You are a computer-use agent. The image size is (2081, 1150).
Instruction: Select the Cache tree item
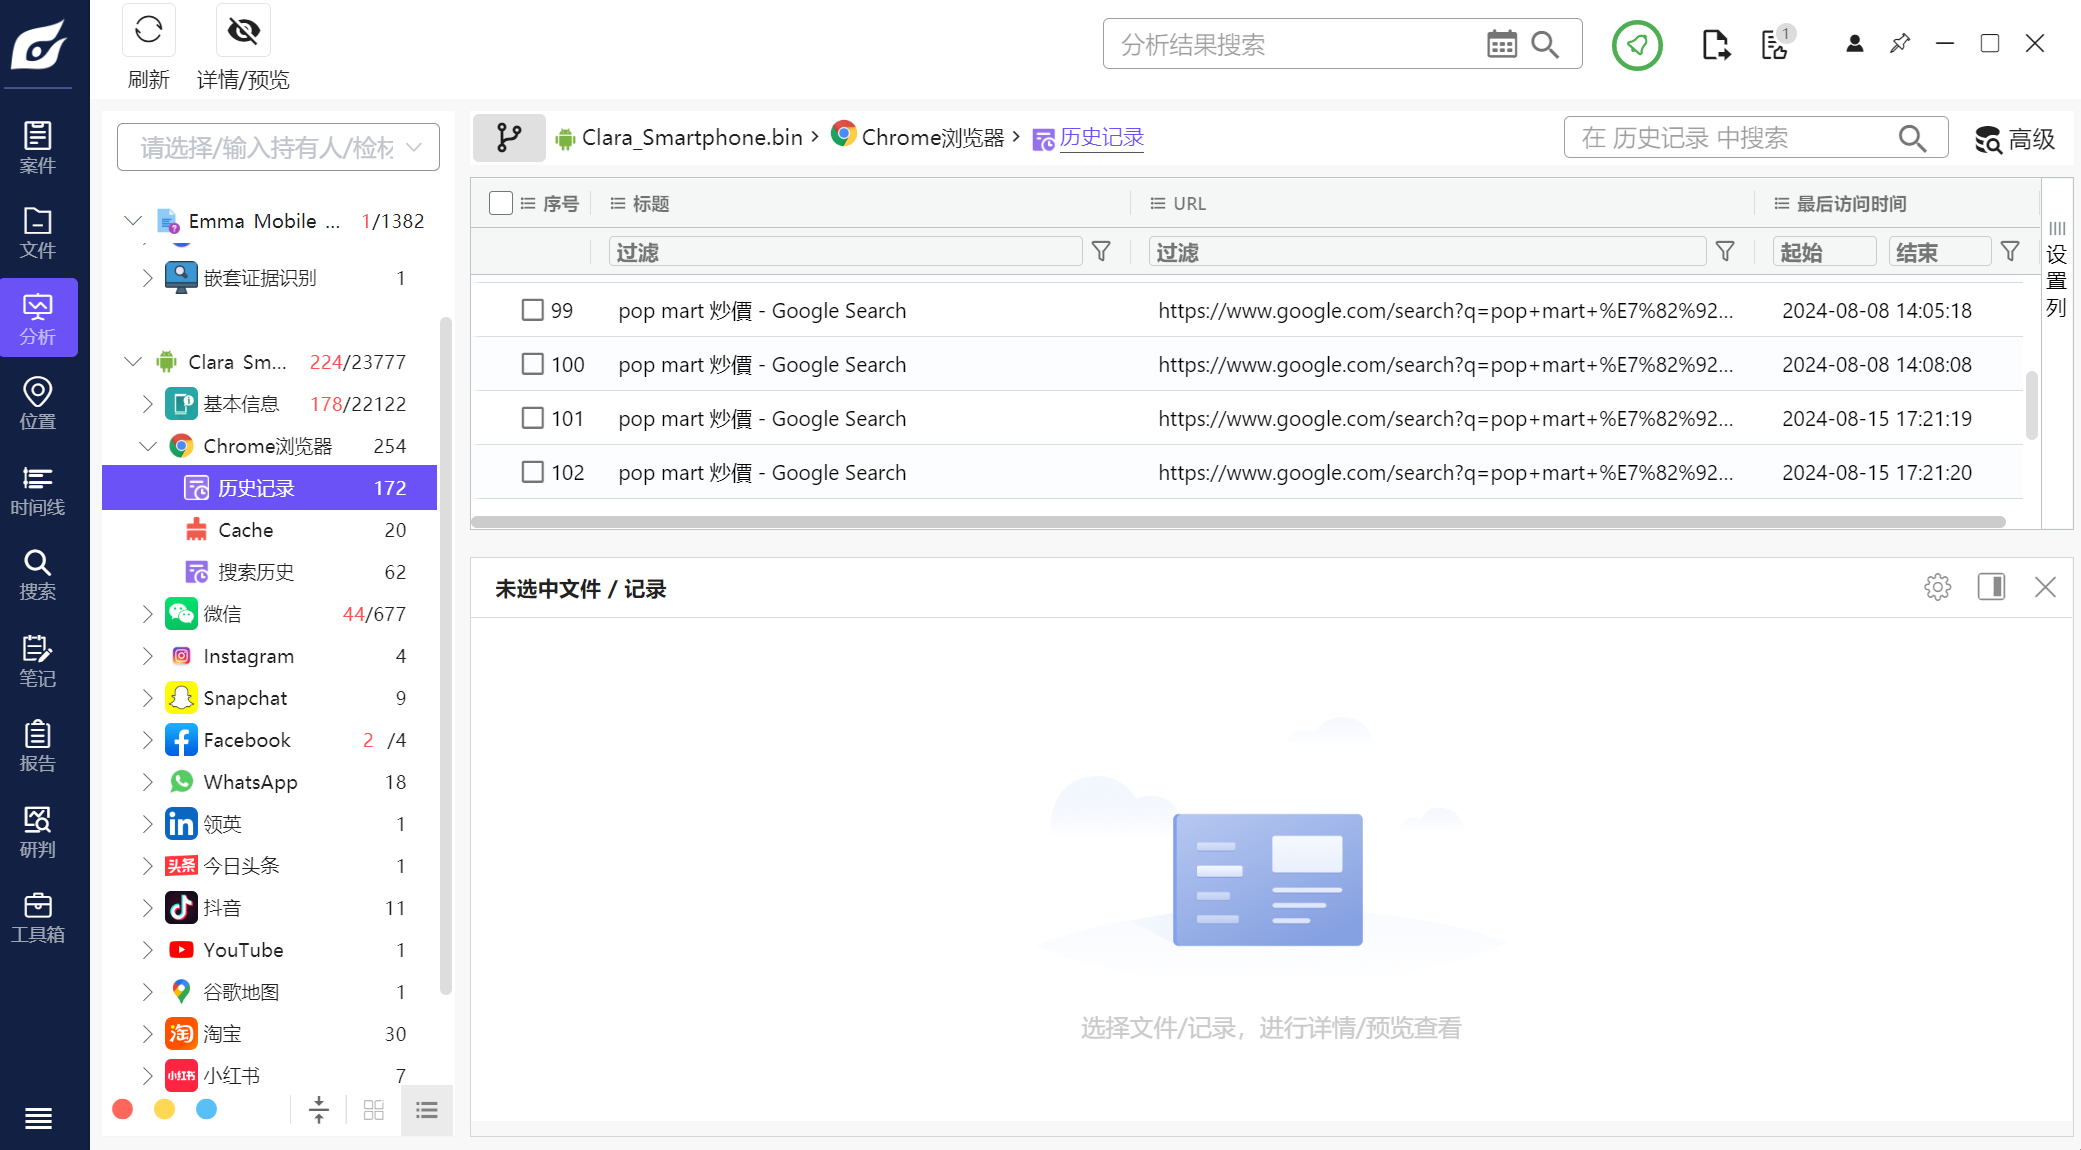246,530
